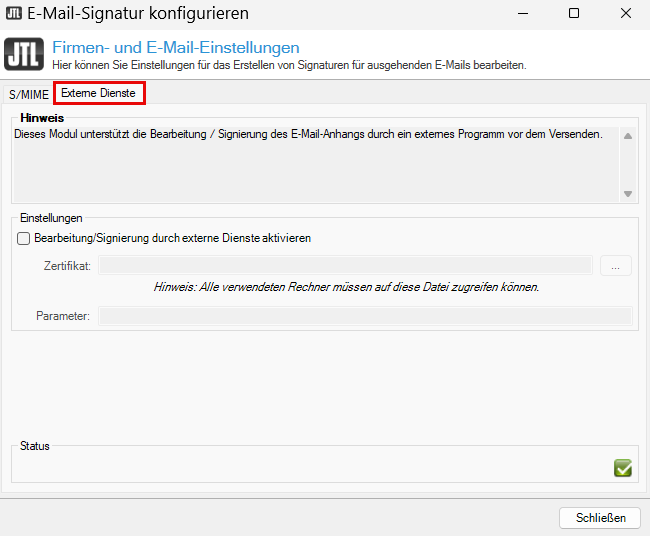Click the green checkmark status icon

(623, 468)
